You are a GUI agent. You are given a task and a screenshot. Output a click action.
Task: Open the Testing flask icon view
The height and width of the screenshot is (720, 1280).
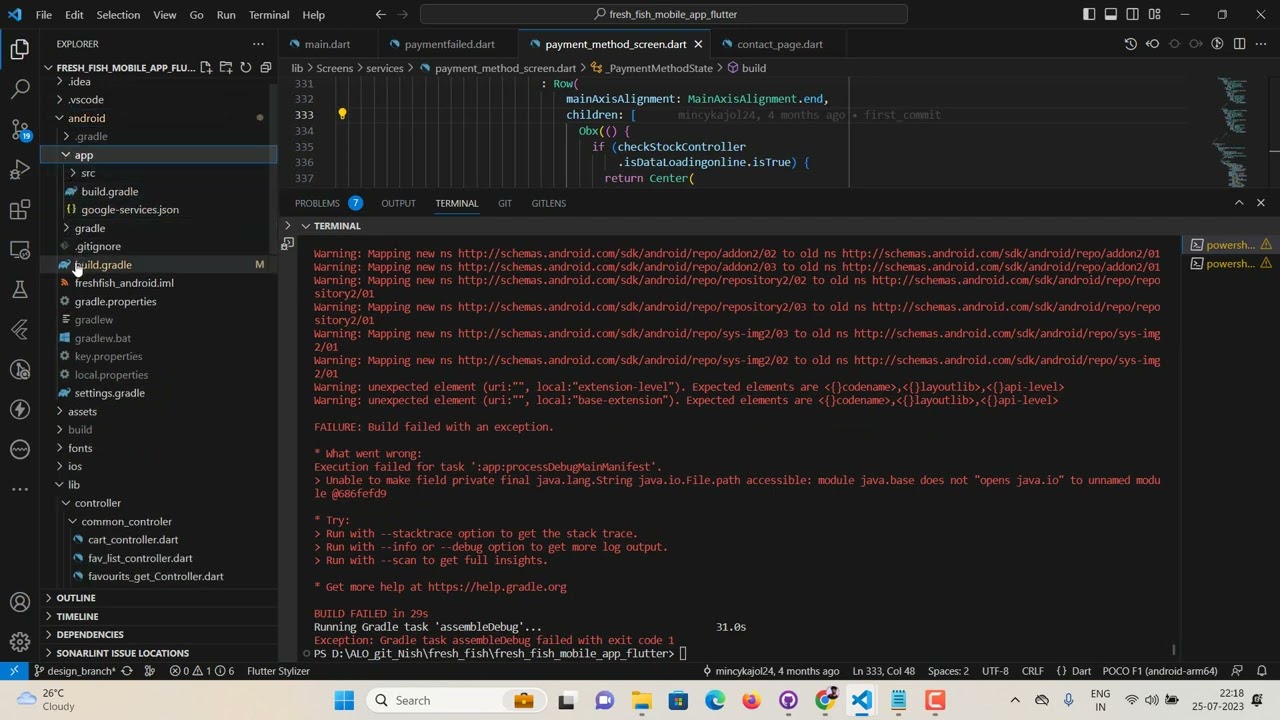click(20, 290)
